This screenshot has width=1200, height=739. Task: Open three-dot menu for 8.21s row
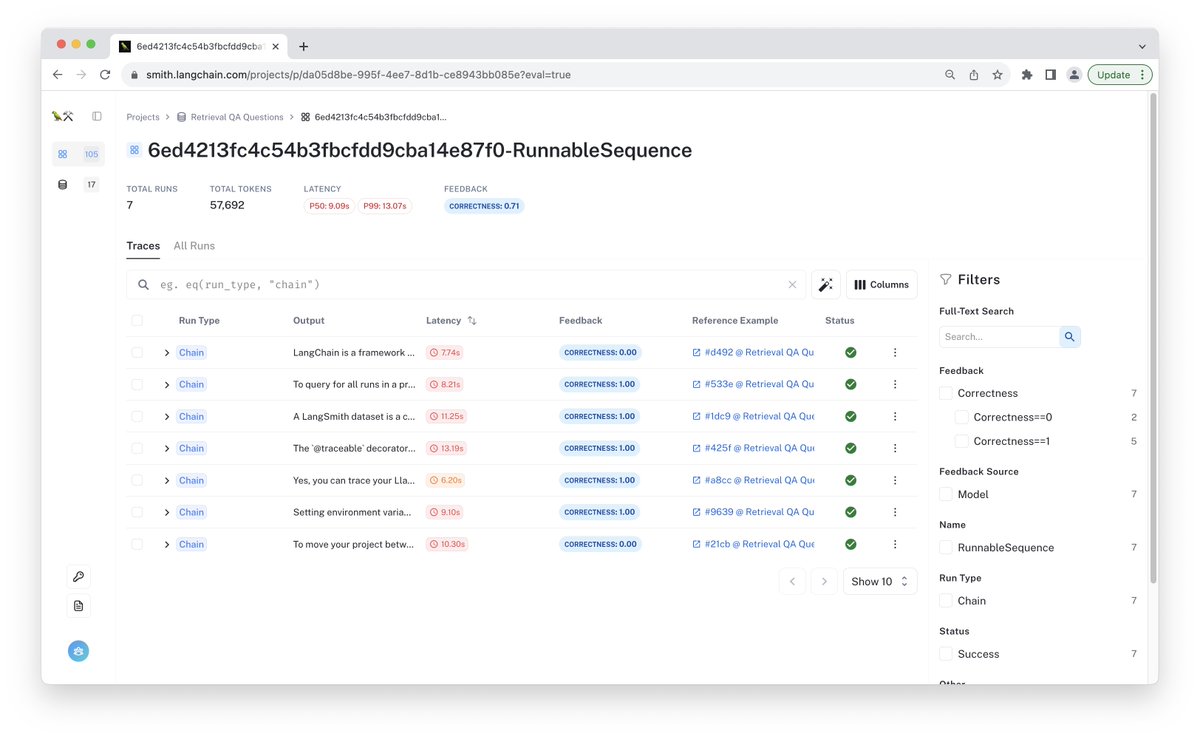click(x=895, y=385)
